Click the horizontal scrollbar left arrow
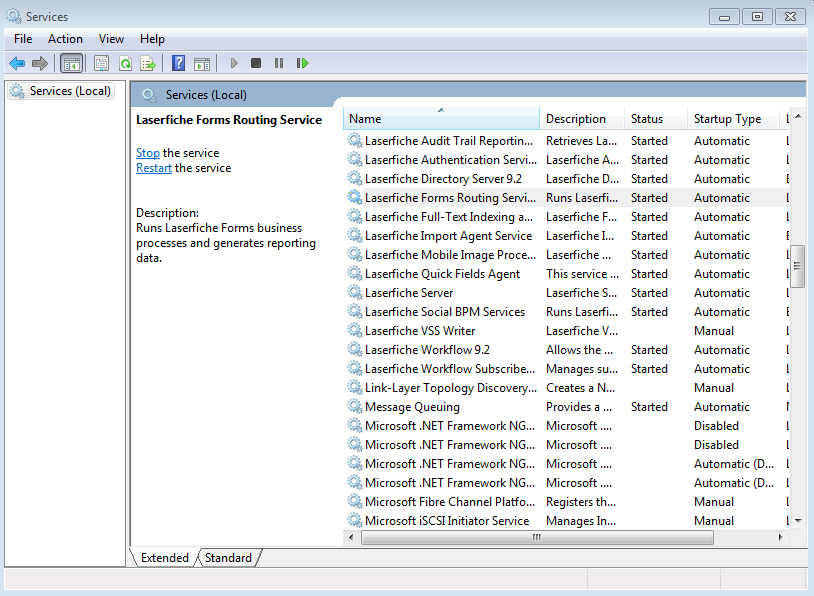The height and width of the screenshot is (596, 814). (351, 537)
